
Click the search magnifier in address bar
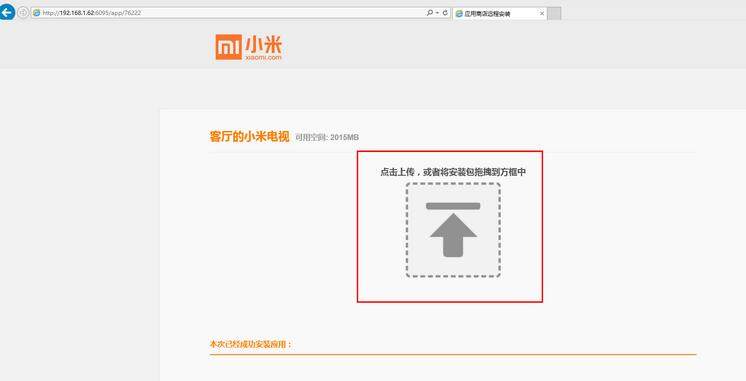click(430, 13)
